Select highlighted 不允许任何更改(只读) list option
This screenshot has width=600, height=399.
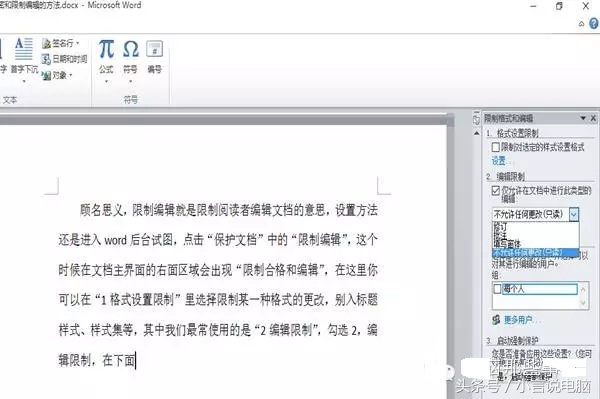tap(535, 252)
